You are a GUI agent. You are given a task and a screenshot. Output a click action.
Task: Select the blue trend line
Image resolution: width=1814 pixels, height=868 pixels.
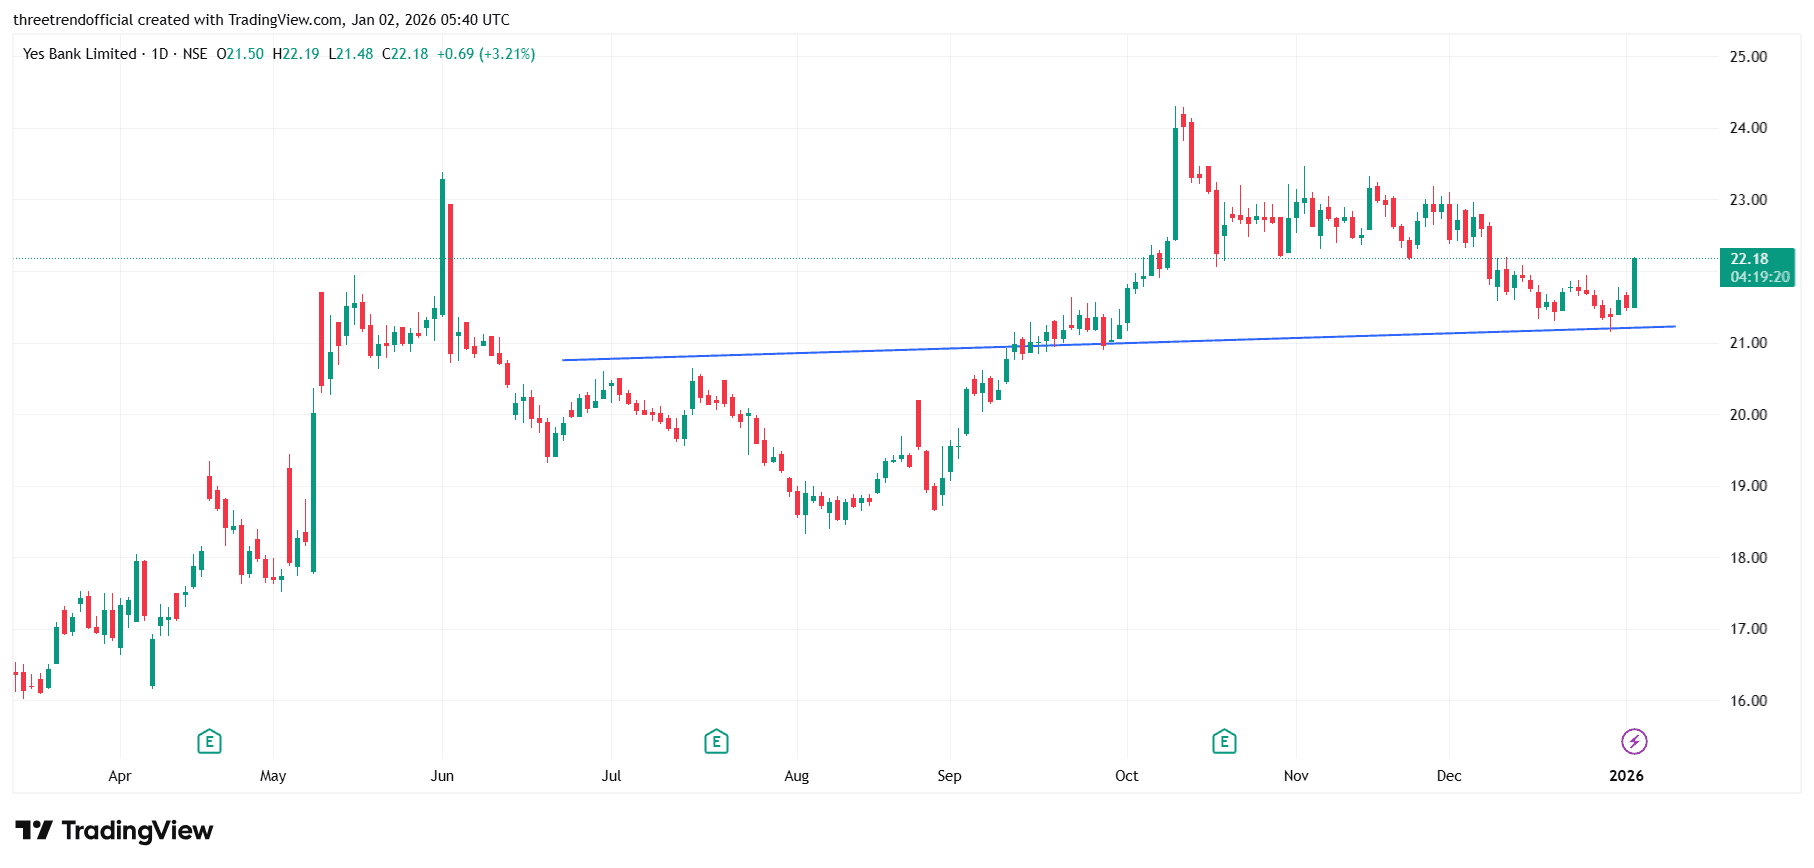pos(1118,343)
